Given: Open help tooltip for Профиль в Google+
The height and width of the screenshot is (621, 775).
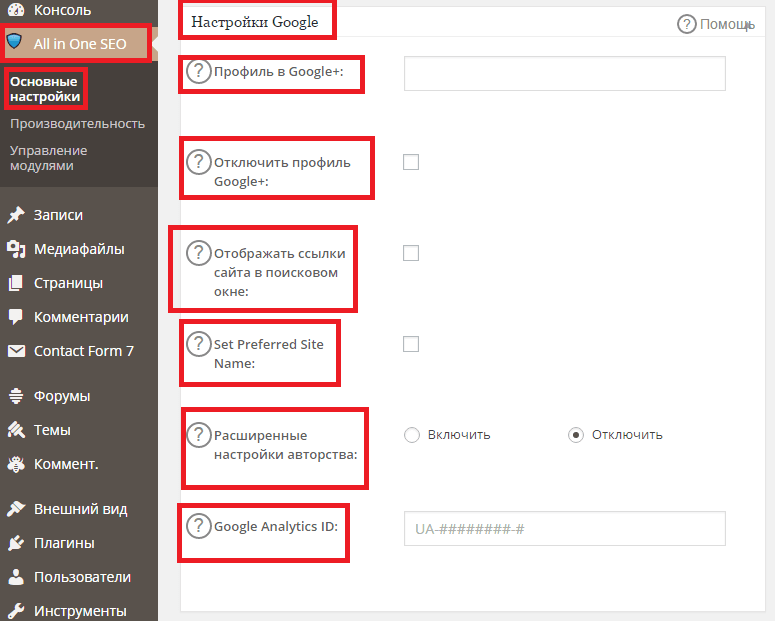Looking at the screenshot, I should [x=199, y=71].
